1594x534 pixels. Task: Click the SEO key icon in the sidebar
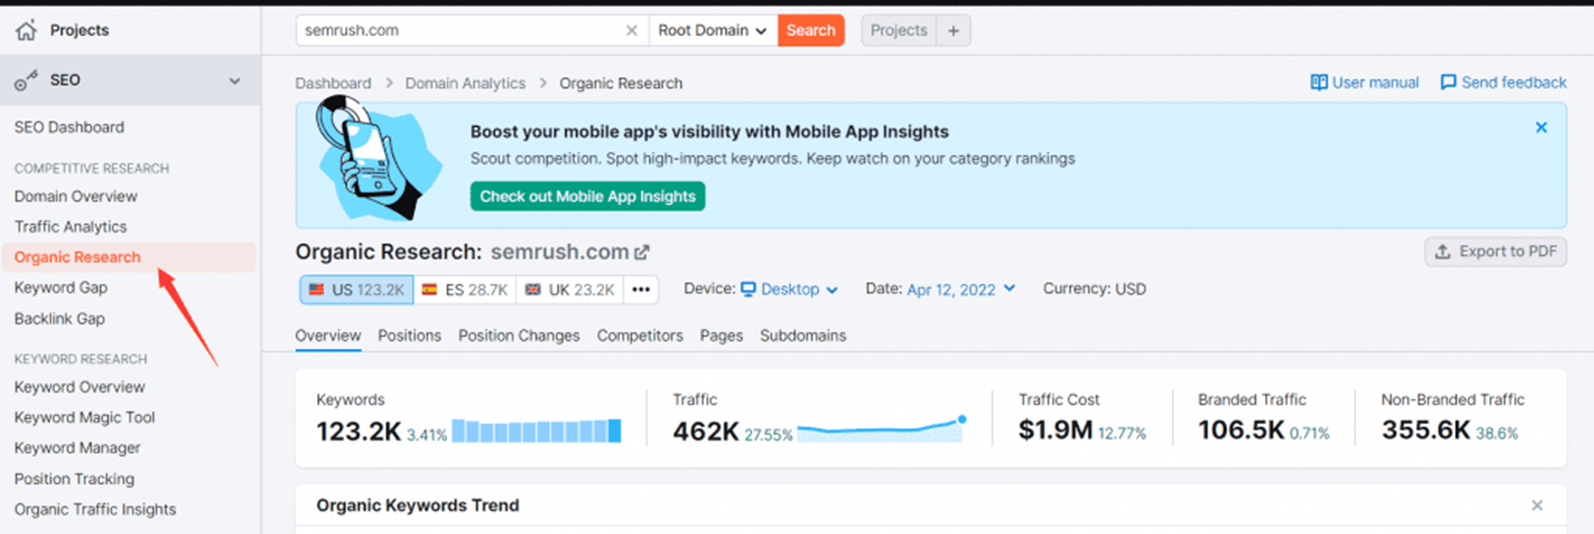pos(26,81)
